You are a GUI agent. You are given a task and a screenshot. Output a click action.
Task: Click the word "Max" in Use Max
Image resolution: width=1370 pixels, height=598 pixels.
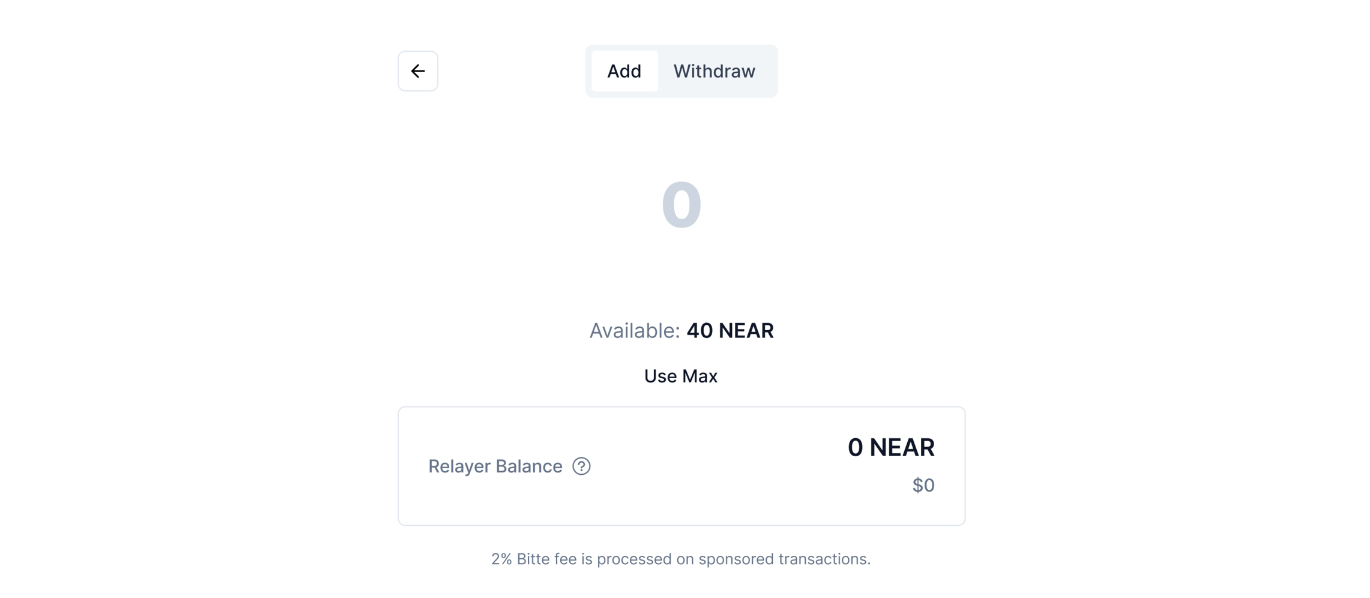coord(700,376)
